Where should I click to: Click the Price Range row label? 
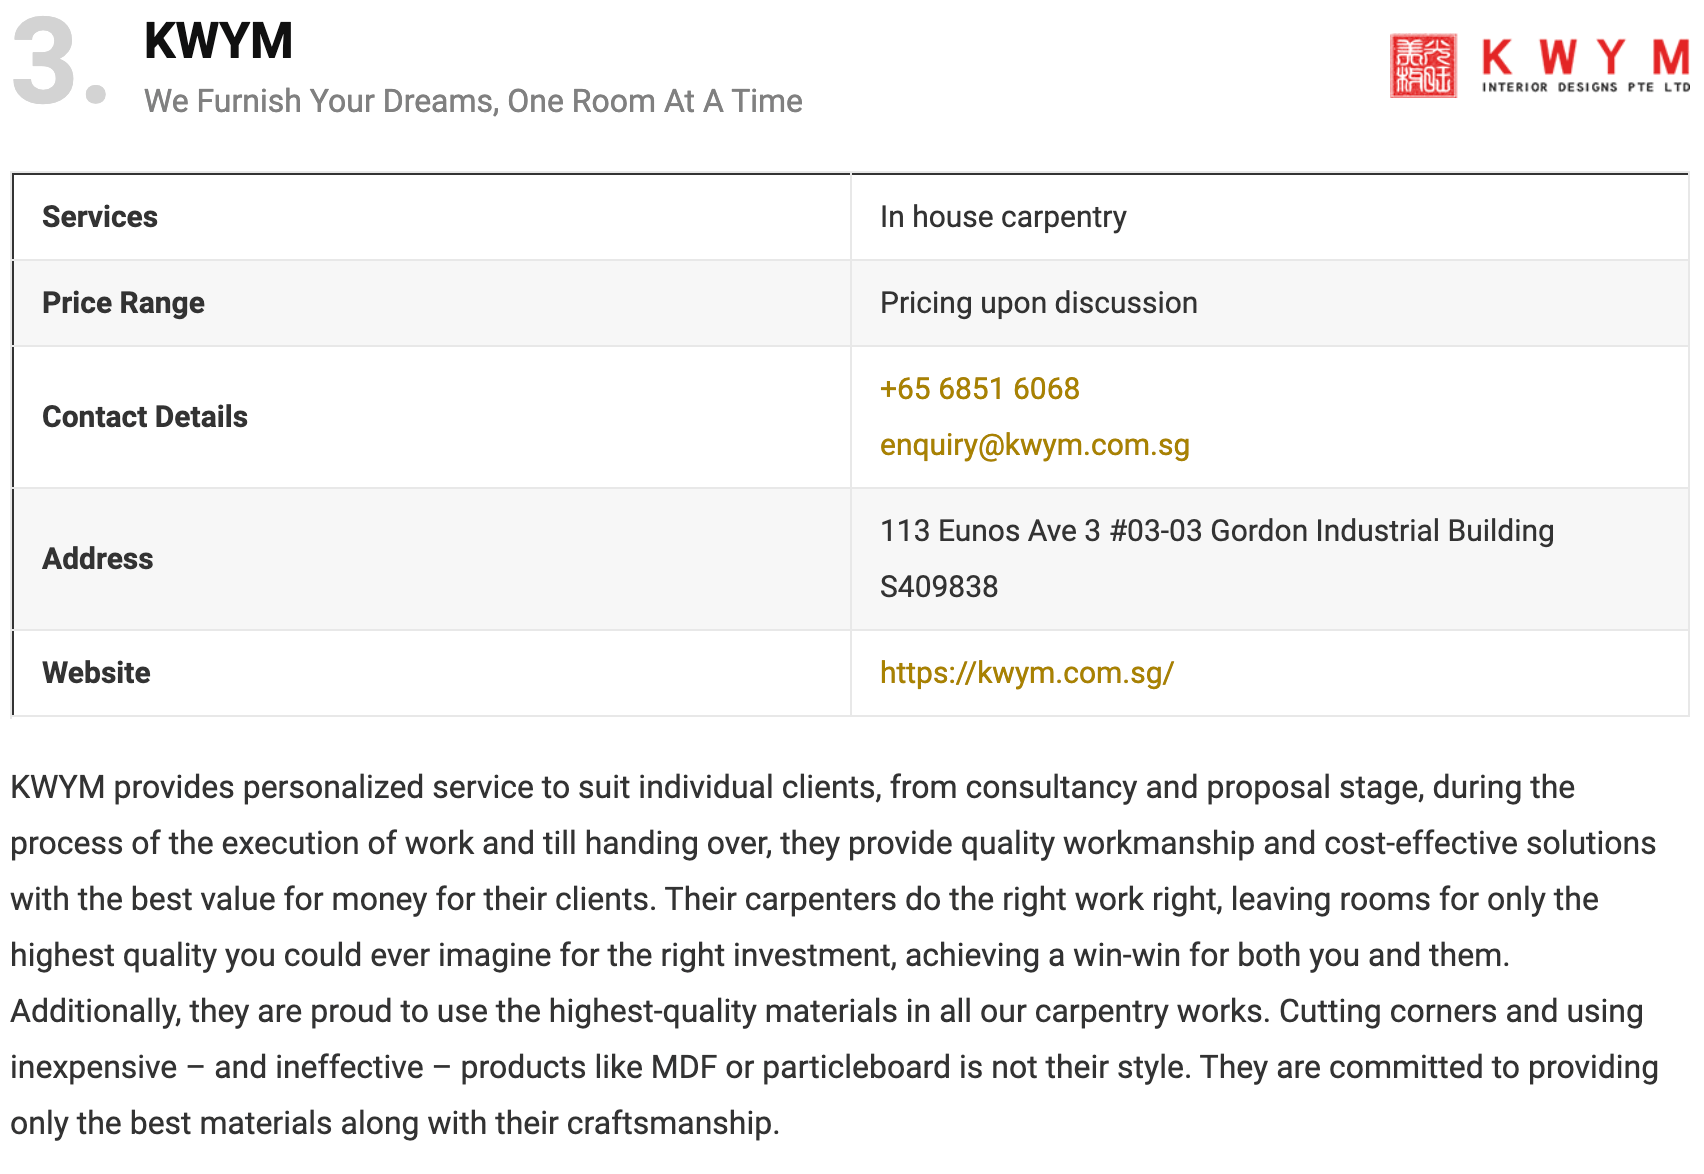(x=123, y=303)
